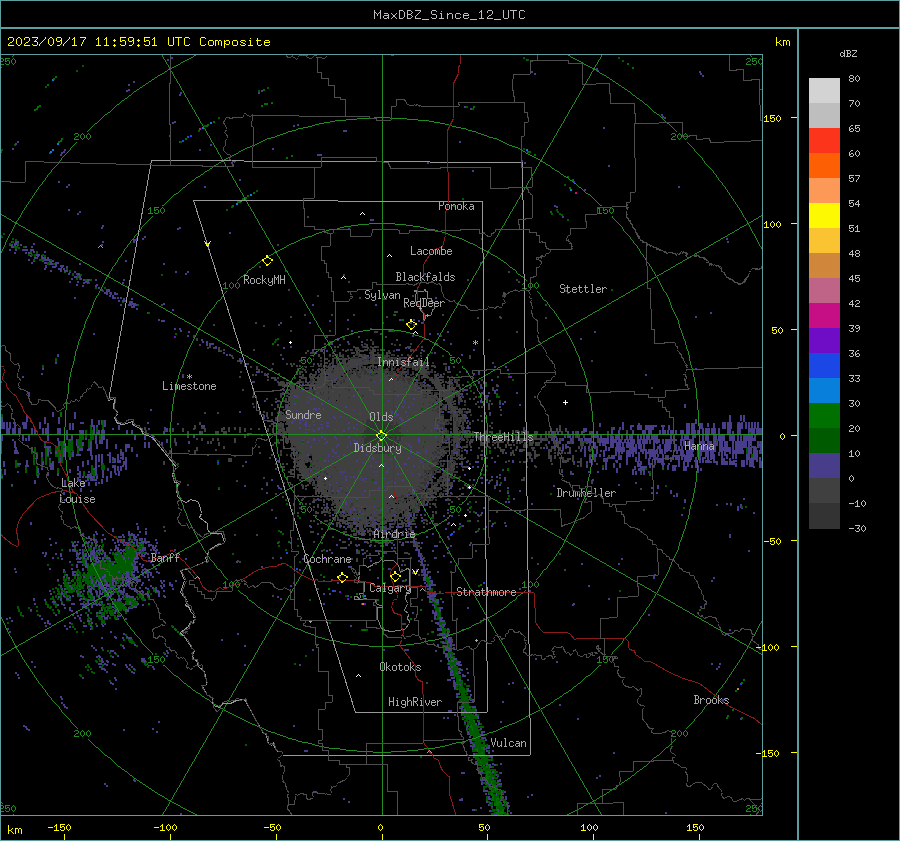Image resolution: width=900 pixels, height=841 pixels.
Task: Click the asterisk marker above Limestone
Action: point(189,377)
